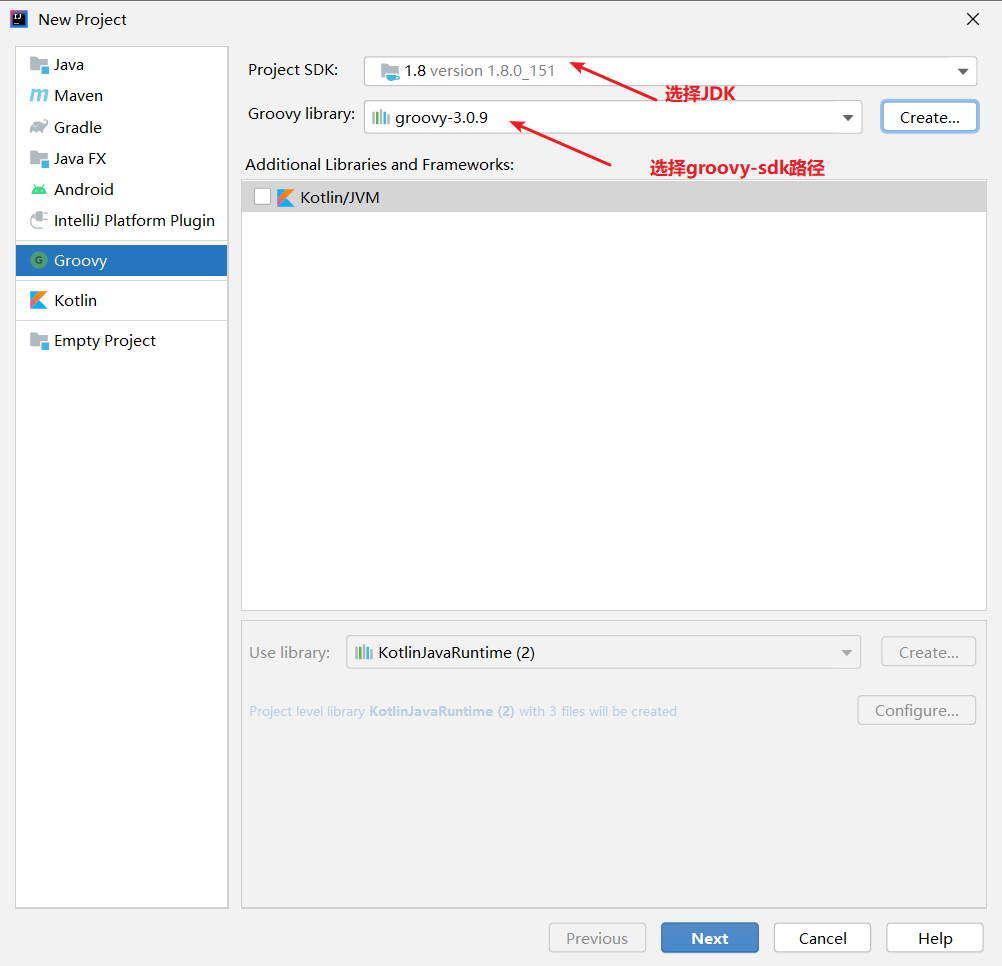Click the Empty Project folder icon
This screenshot has height=966, width=1002.
tap(39, 341)
